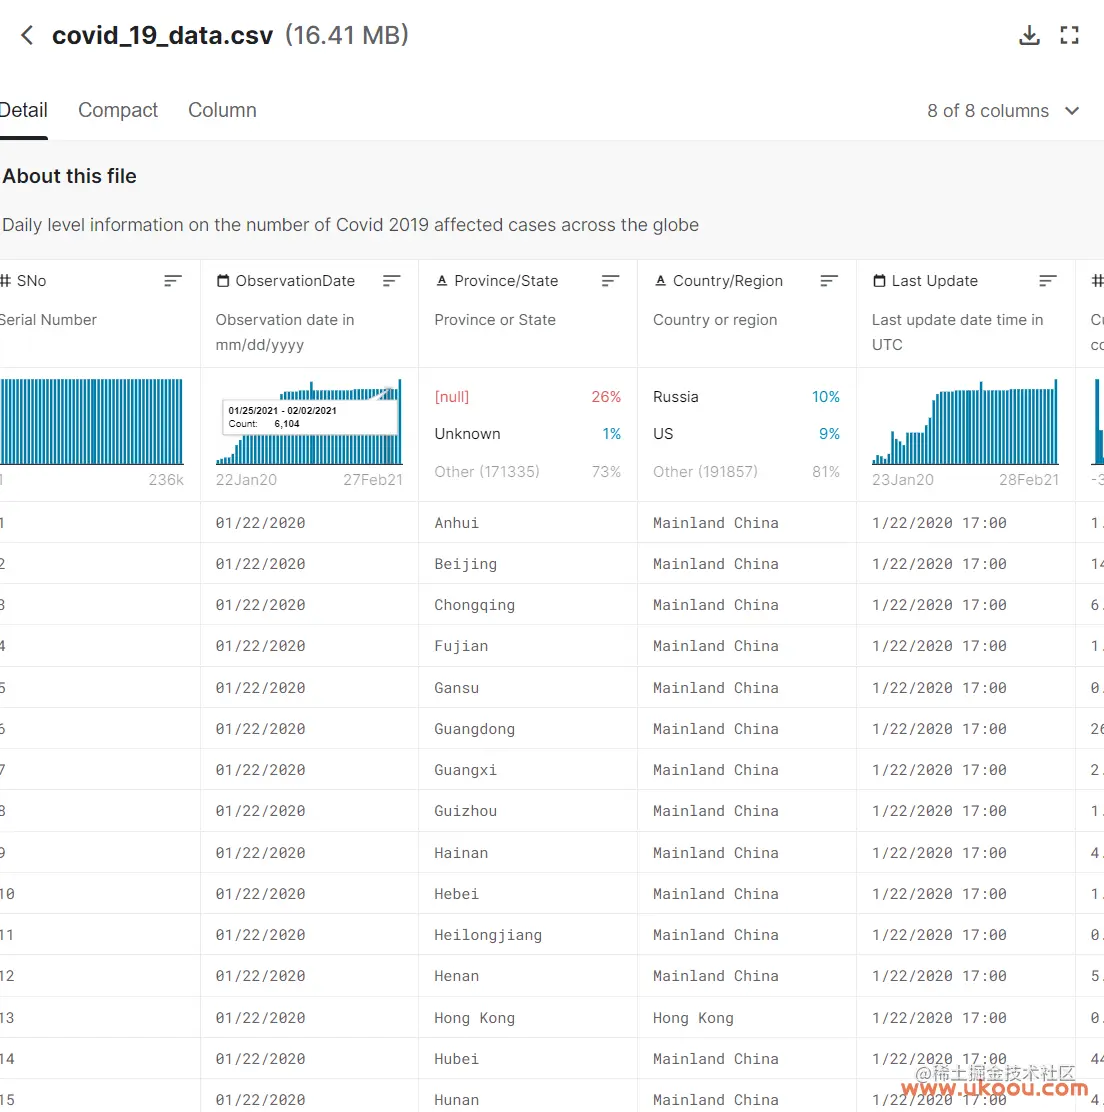Sort by the Province/State column
The width and height of the screenshot is (1104, 1112).
pyautogui.click(x=610, y=281)
